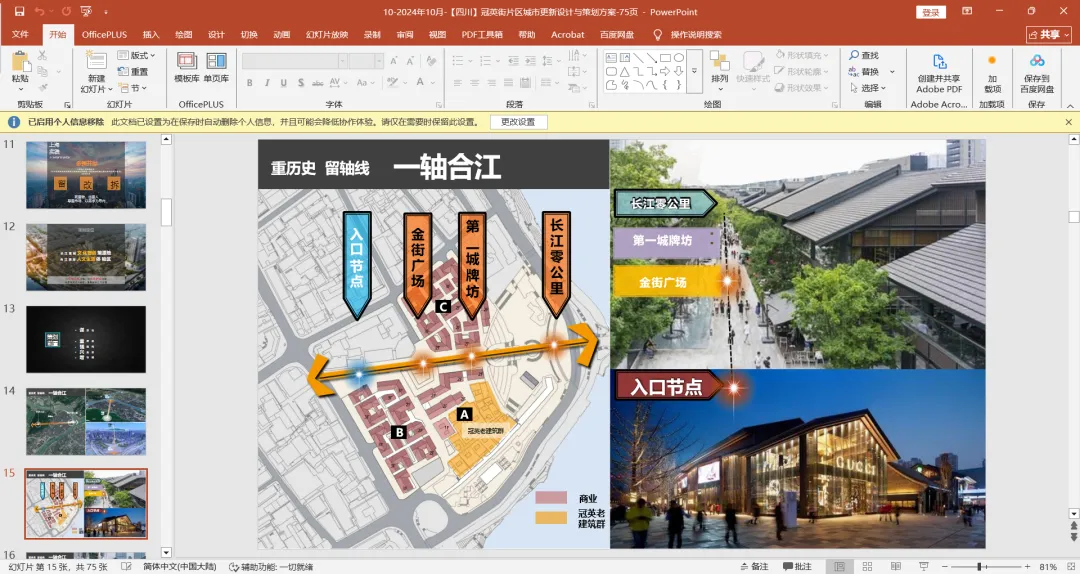Select the text box shape in gallery
1080x574 pixels.
611,58
